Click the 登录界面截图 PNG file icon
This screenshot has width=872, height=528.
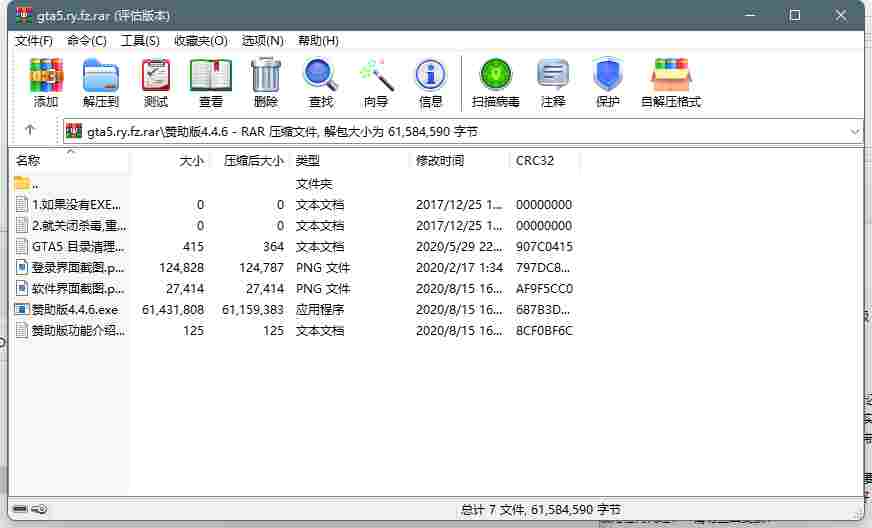pos(22,268)
